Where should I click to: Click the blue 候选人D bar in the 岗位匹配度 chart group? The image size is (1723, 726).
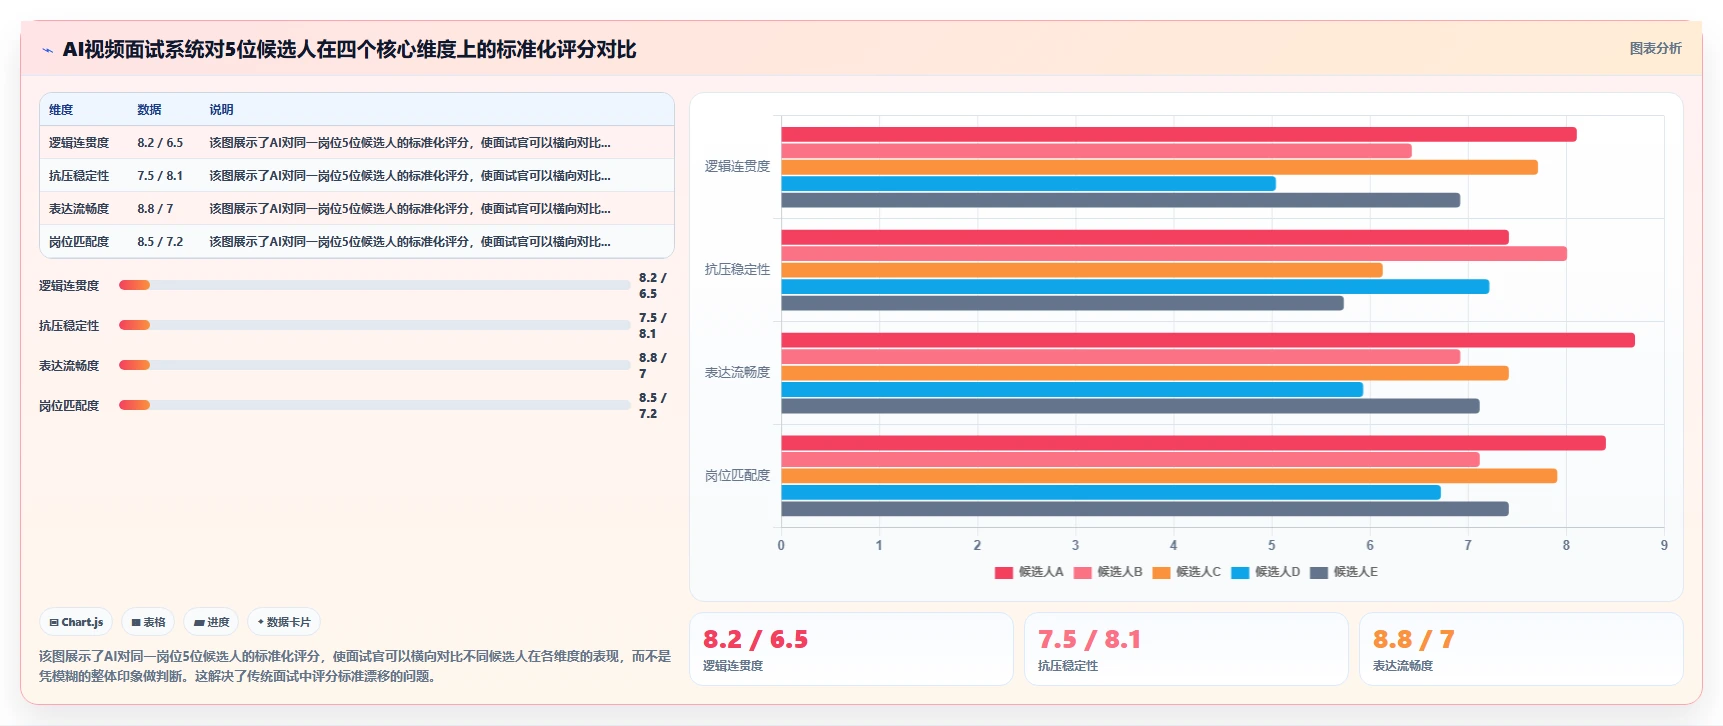pos(1111,492)
